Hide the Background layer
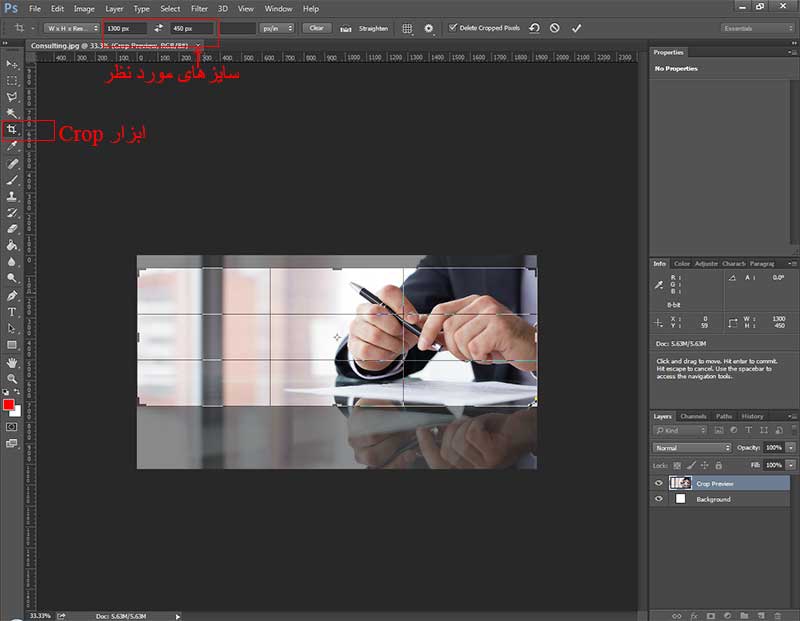Viewport: 800px width, 621px height. click(x=659, y=499)
